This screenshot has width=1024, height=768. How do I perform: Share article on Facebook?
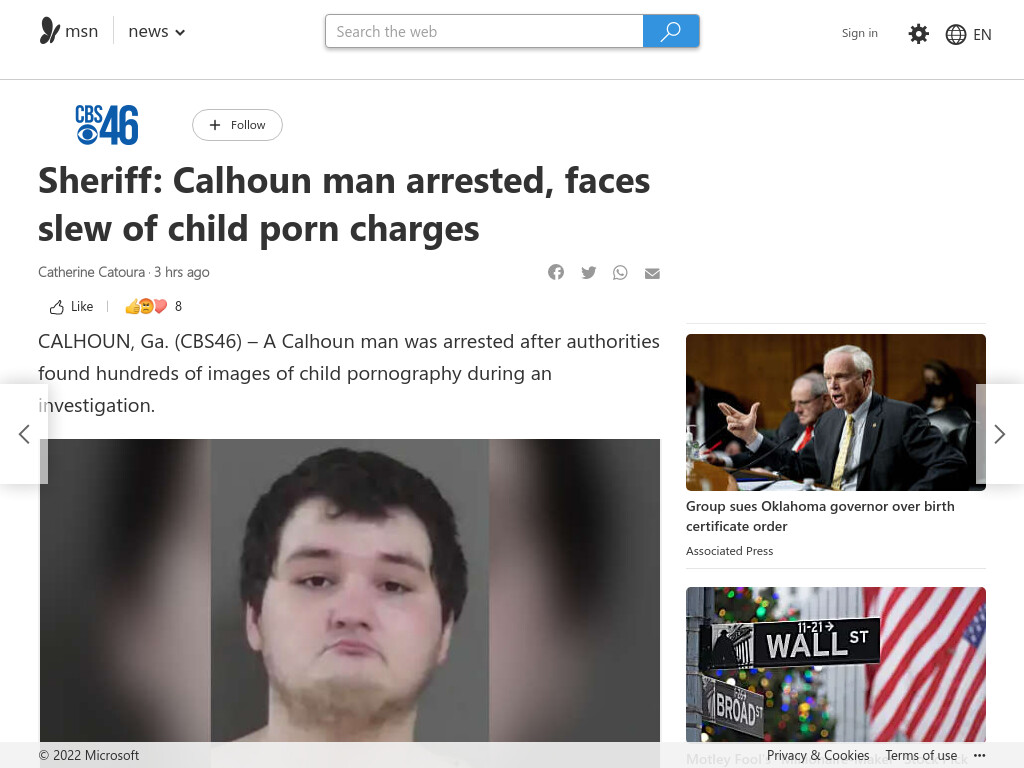pos(556,272)
